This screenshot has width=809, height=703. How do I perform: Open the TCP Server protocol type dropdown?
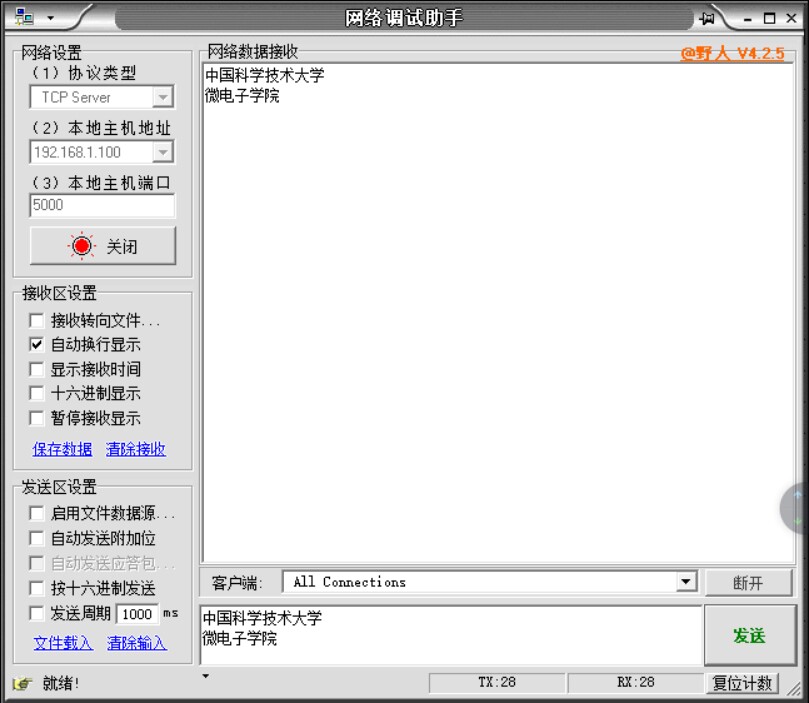[163, 97]
